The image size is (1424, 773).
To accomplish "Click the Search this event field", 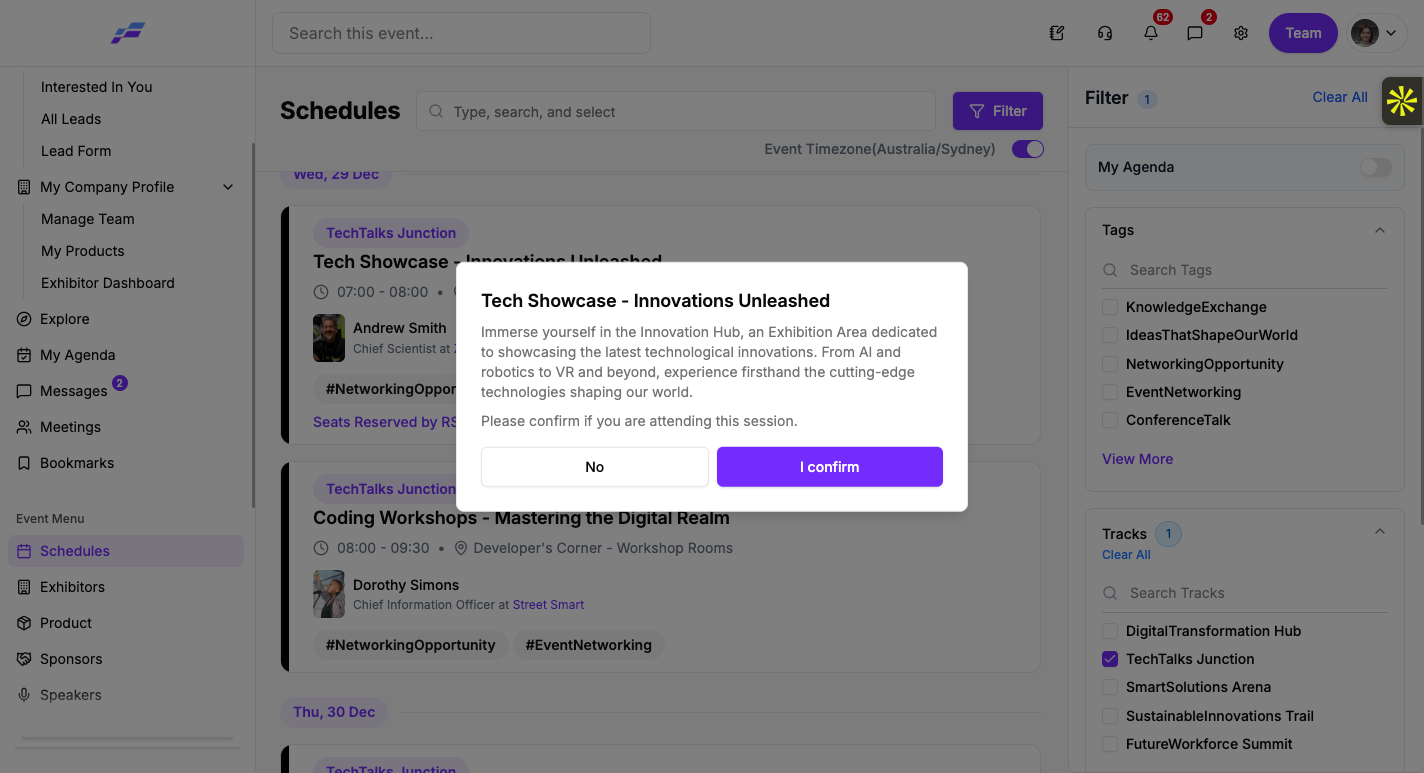I will coord(461,33).
